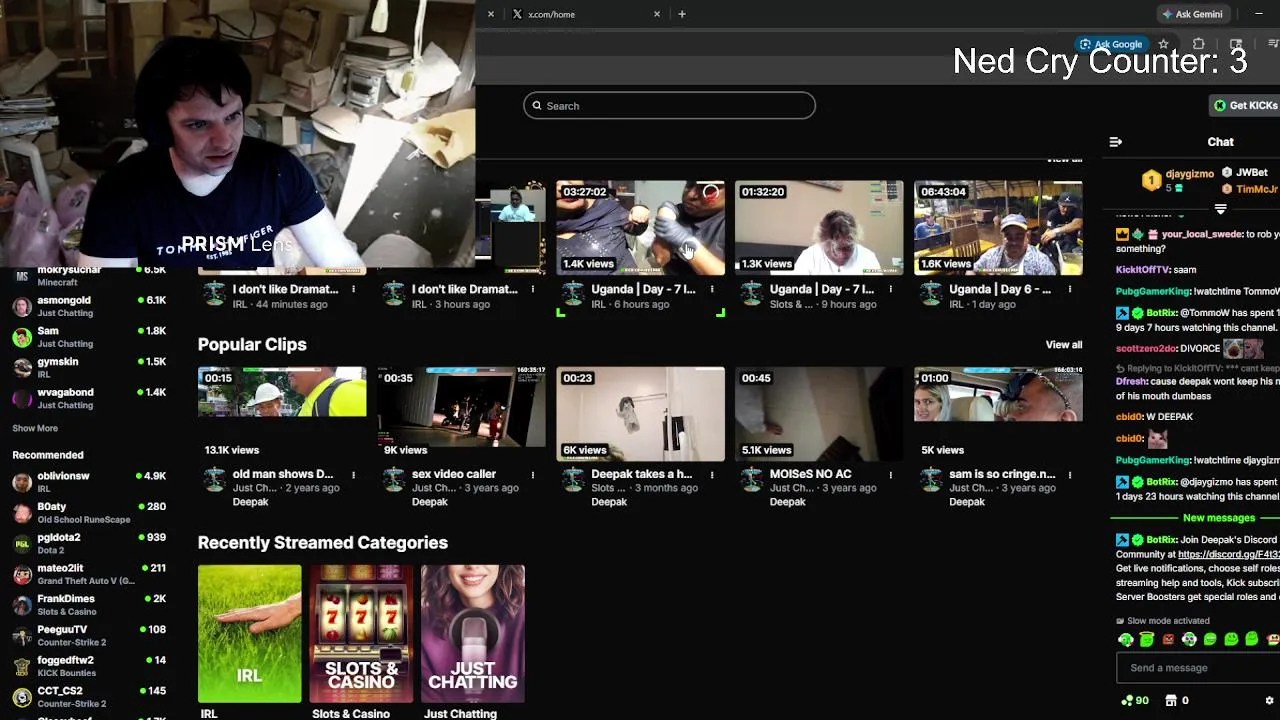Screen dimensions: 1280x720
Task: Click the Discord invite link in chat
Action: [x=1228, y=554]
